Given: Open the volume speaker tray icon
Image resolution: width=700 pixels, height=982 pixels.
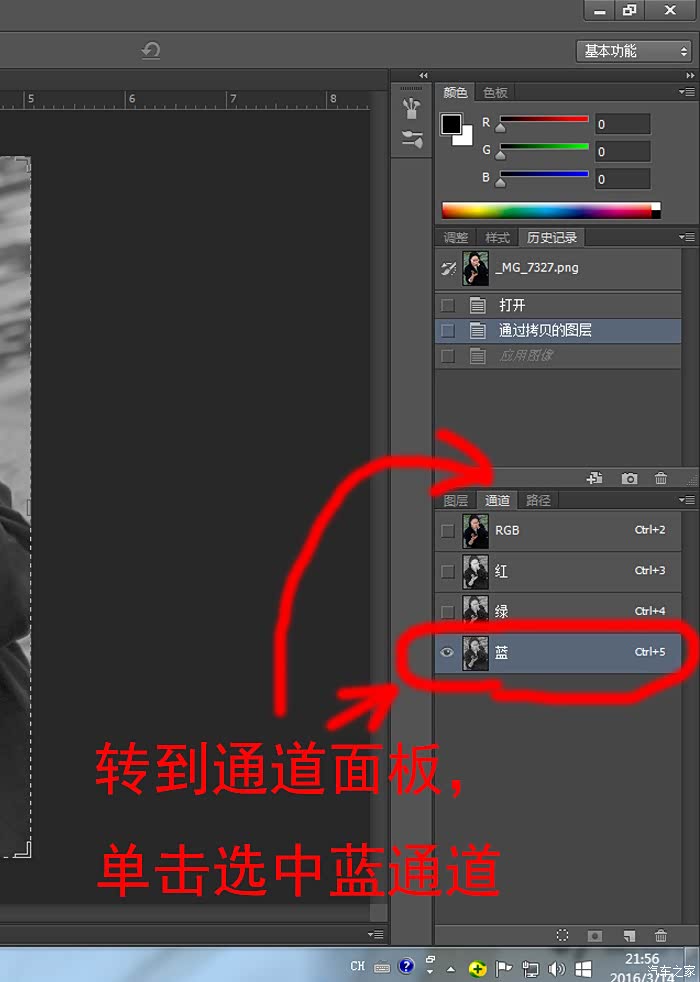Looking at the screenshot, I should [556, 969].
